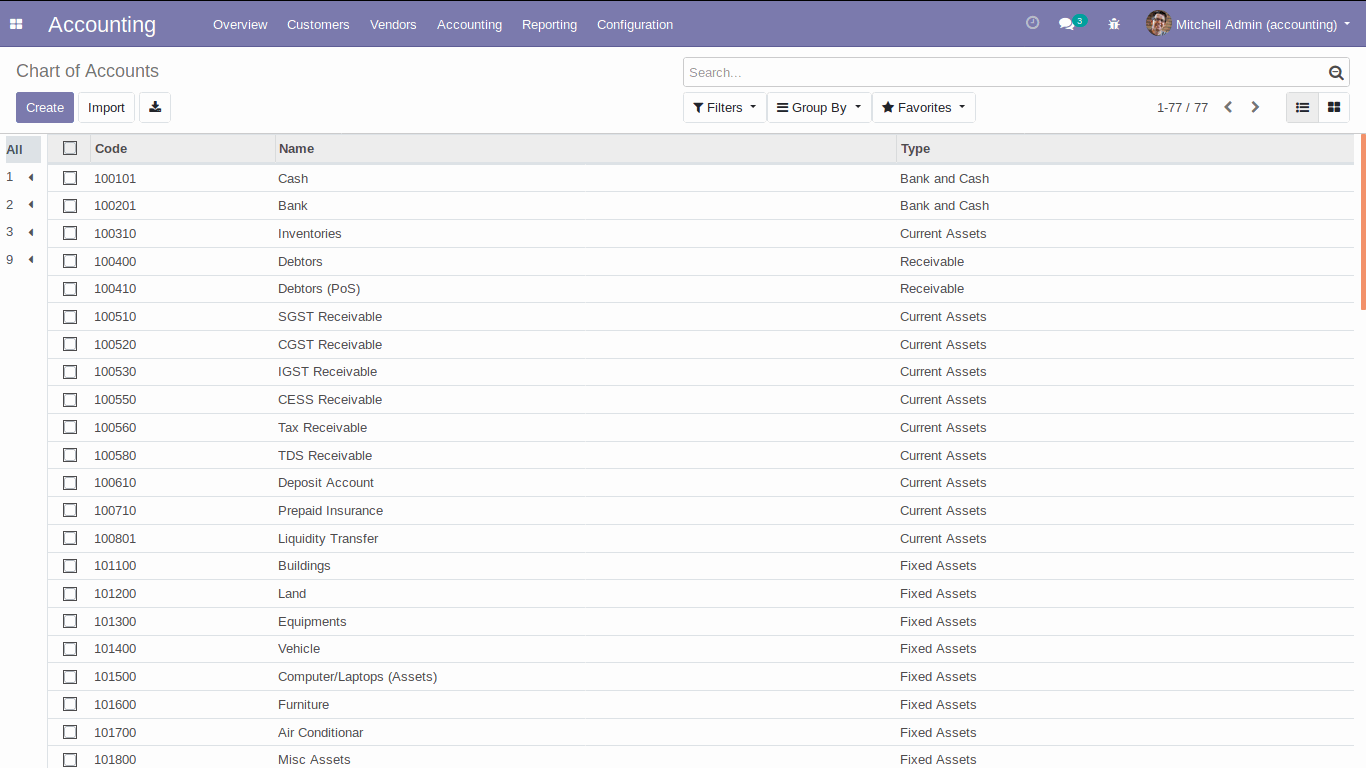Sort by Code column header

(x=182, y=148)
